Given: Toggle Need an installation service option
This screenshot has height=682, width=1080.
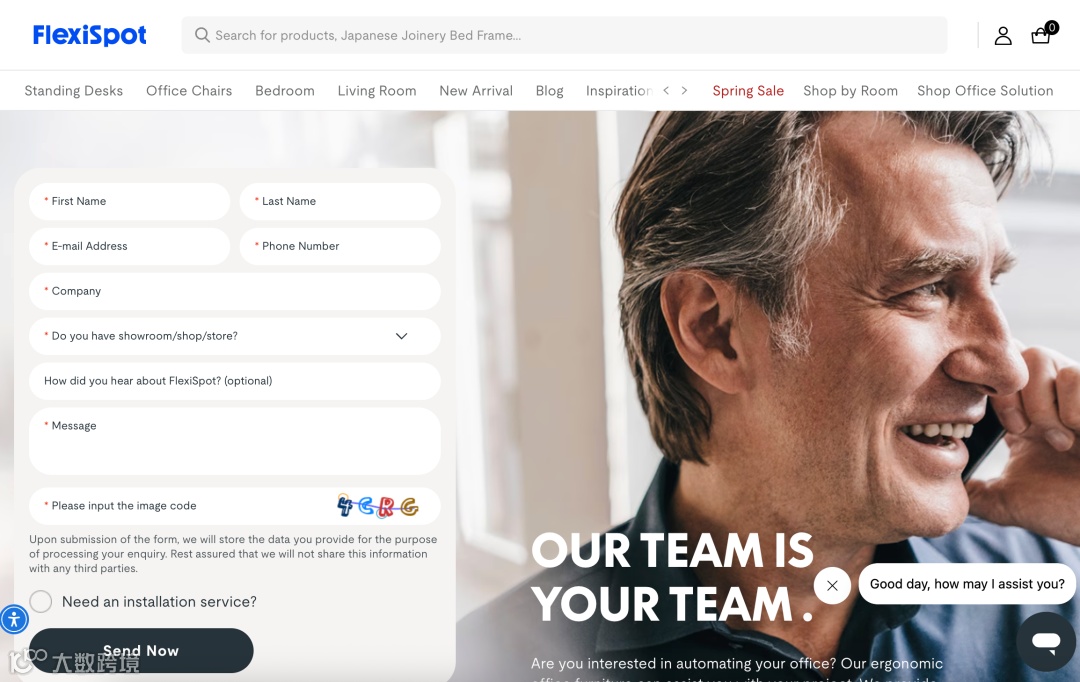Looking at the screenshot, I should (x=41, y=601).
